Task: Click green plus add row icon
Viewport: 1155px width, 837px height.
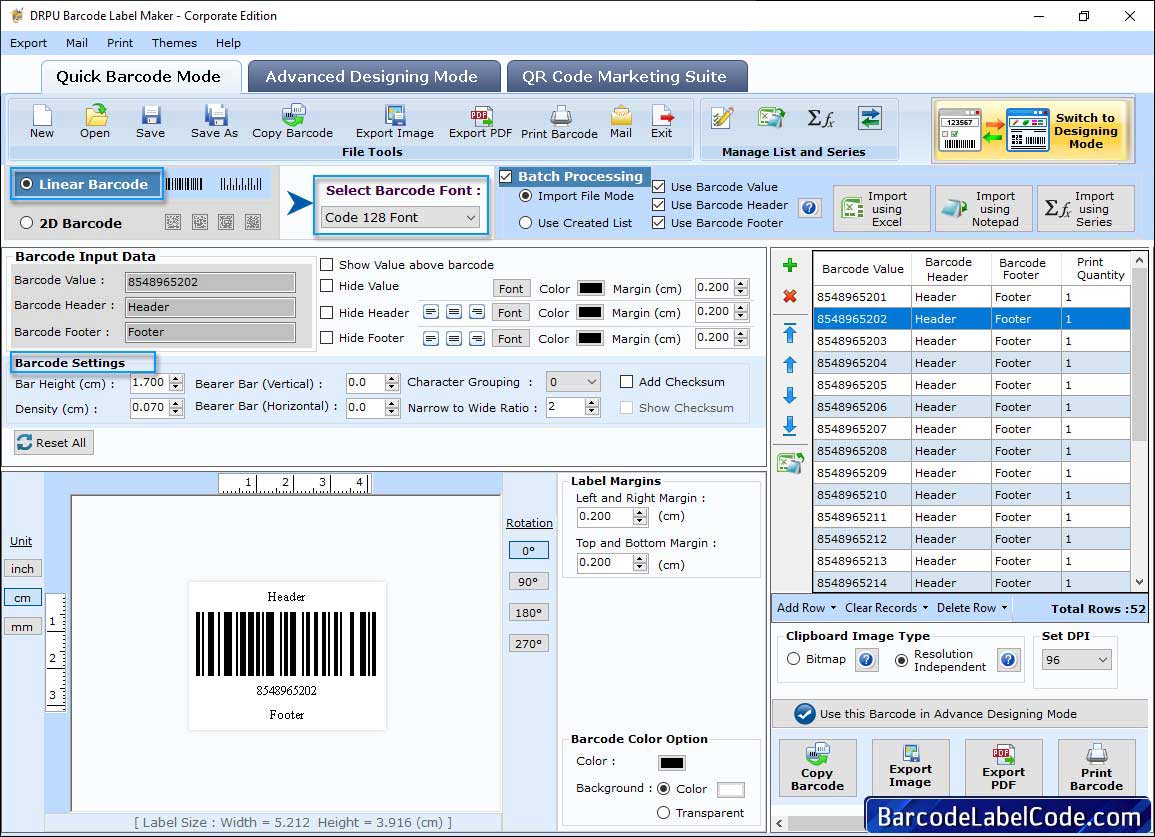Action: coord(790,265)
